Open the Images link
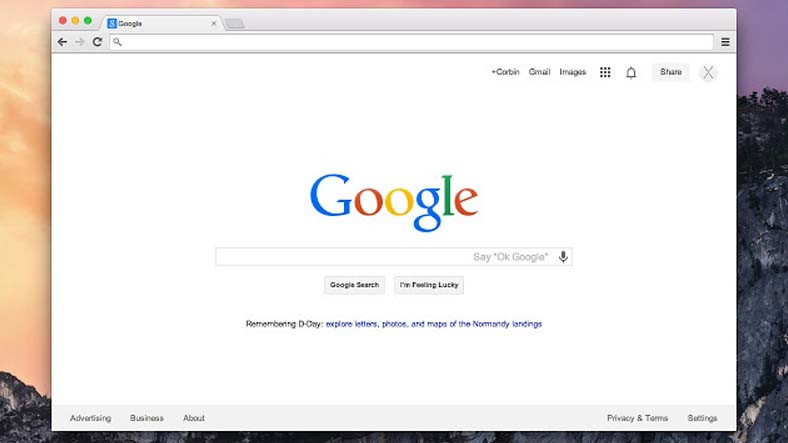Image resolution: width=788 pixels, height=443 pixels. click(573, 72)
